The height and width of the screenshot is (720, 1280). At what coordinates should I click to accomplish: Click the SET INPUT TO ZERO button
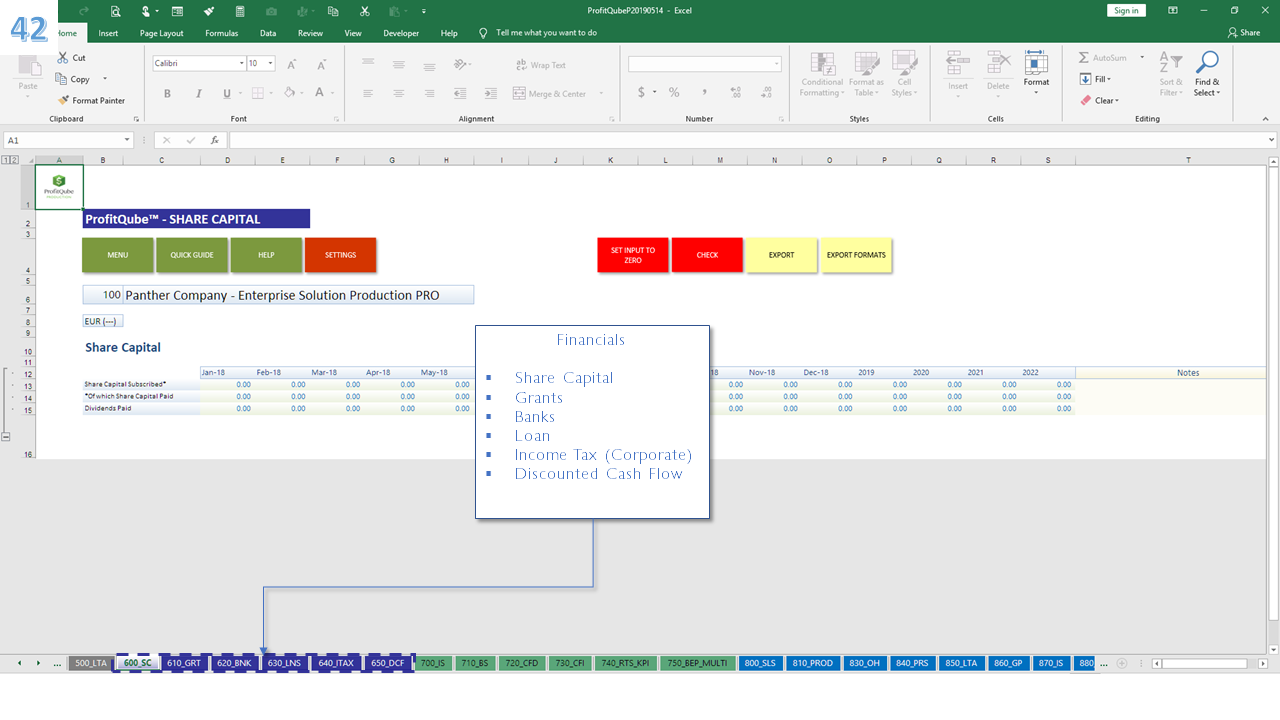[633, 255]
